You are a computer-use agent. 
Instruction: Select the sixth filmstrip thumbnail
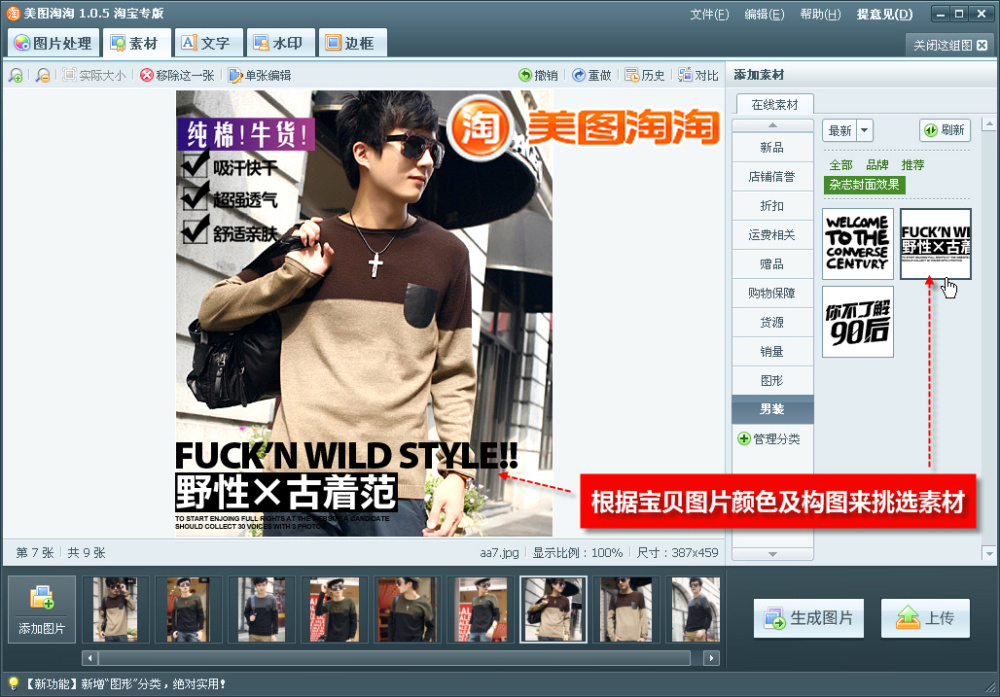(480, 609)
